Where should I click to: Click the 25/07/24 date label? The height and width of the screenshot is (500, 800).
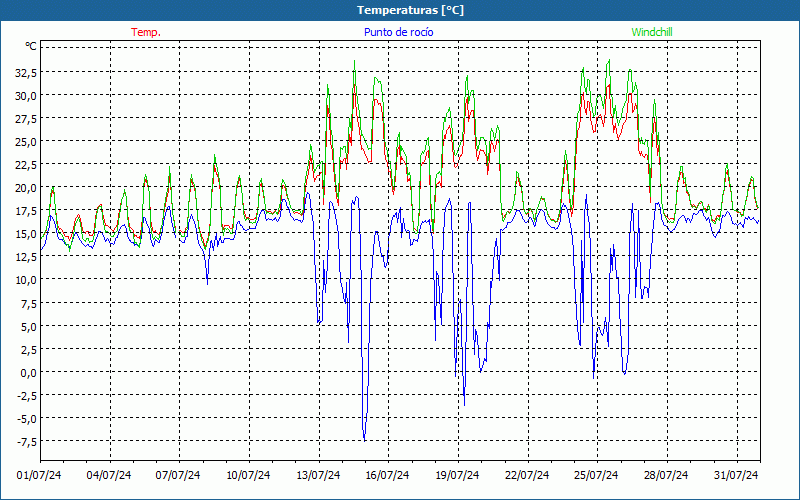pos(596,475)
